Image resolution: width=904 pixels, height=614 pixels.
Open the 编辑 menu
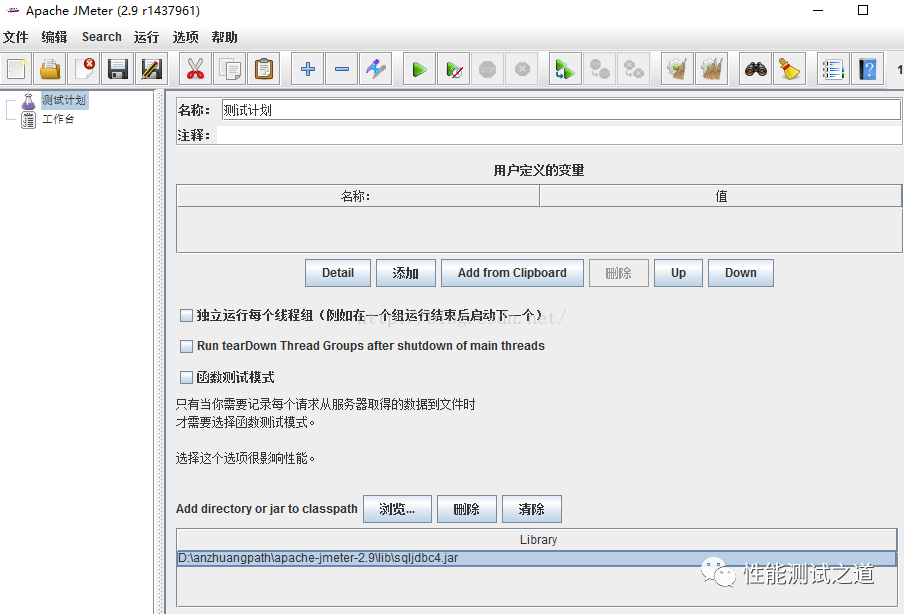(x=54, y=37)
